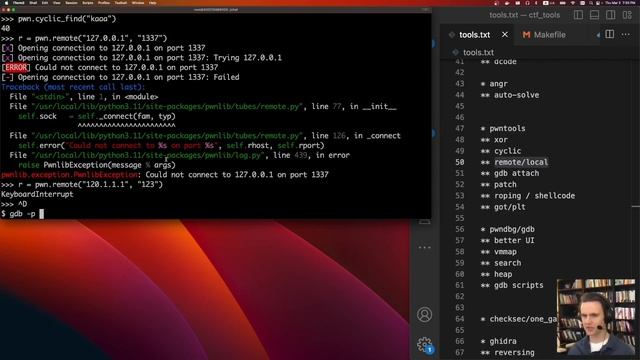
Task: Open the Help menu
Action: [153, 3]
